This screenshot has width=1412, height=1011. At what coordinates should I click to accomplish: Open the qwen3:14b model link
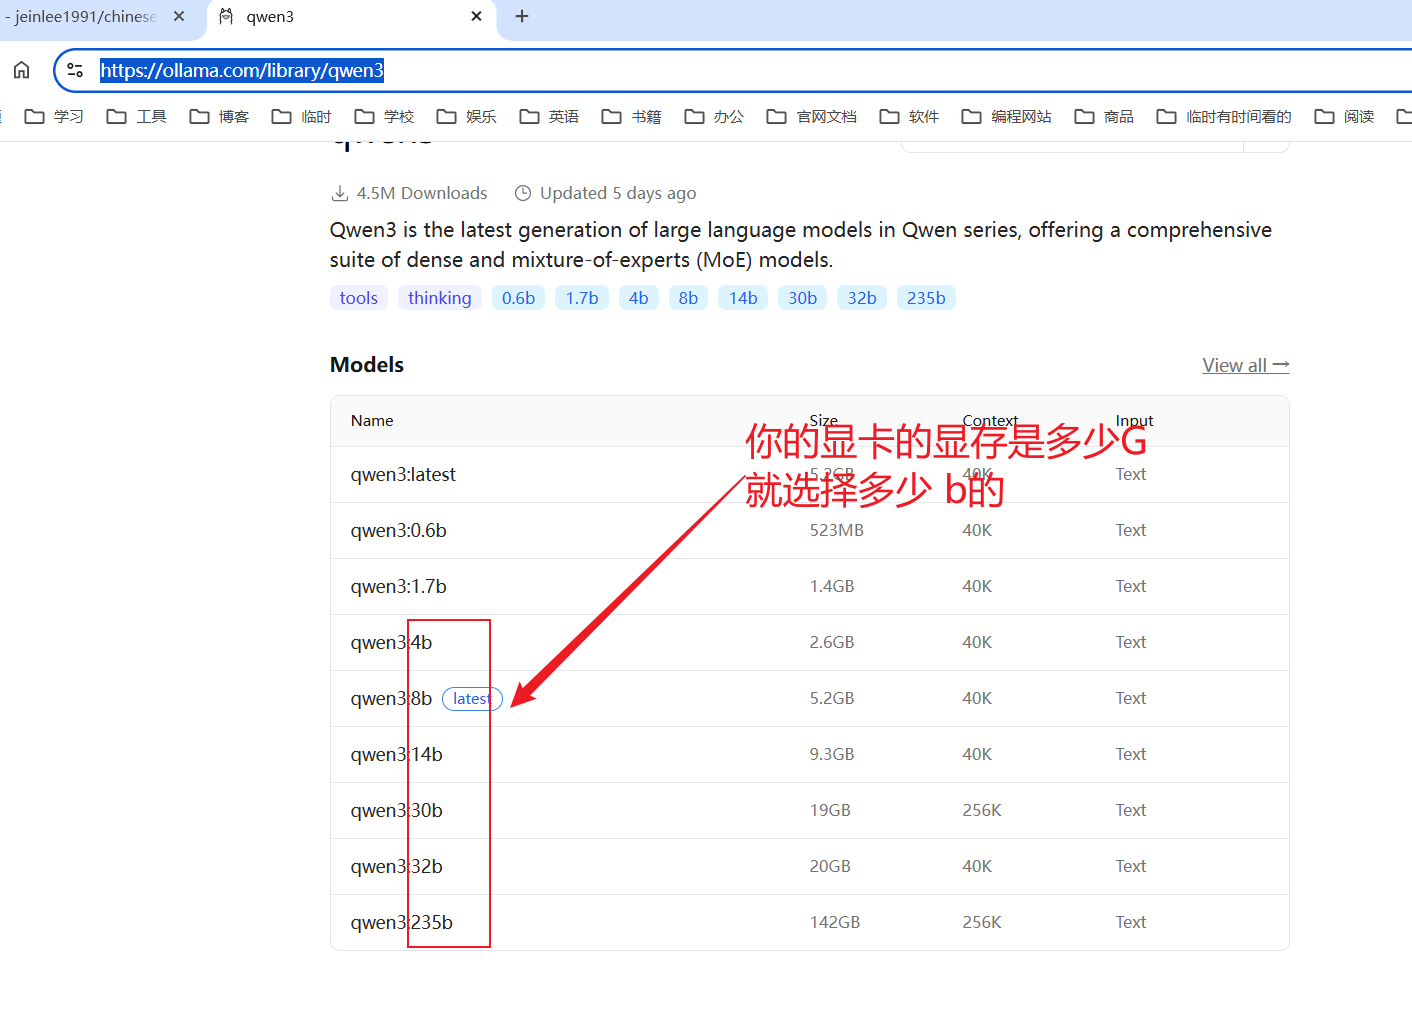click(x=396, y=755)
